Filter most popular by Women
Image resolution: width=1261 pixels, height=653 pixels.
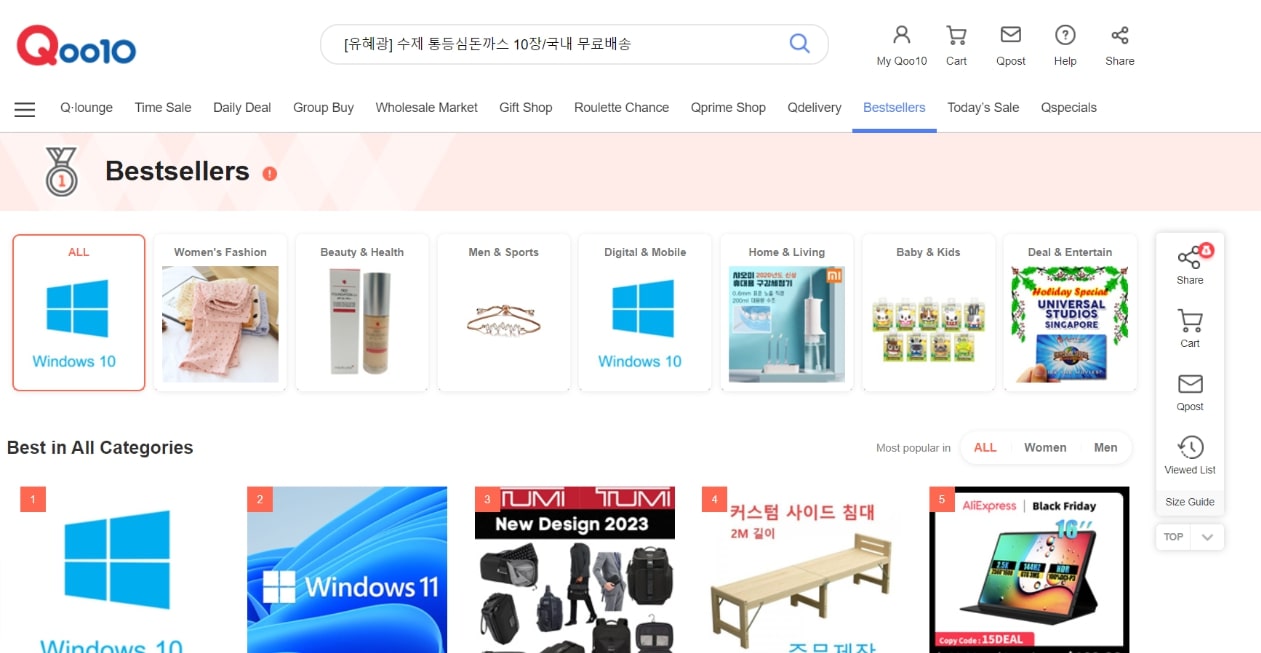click(x=1045, y=448)
